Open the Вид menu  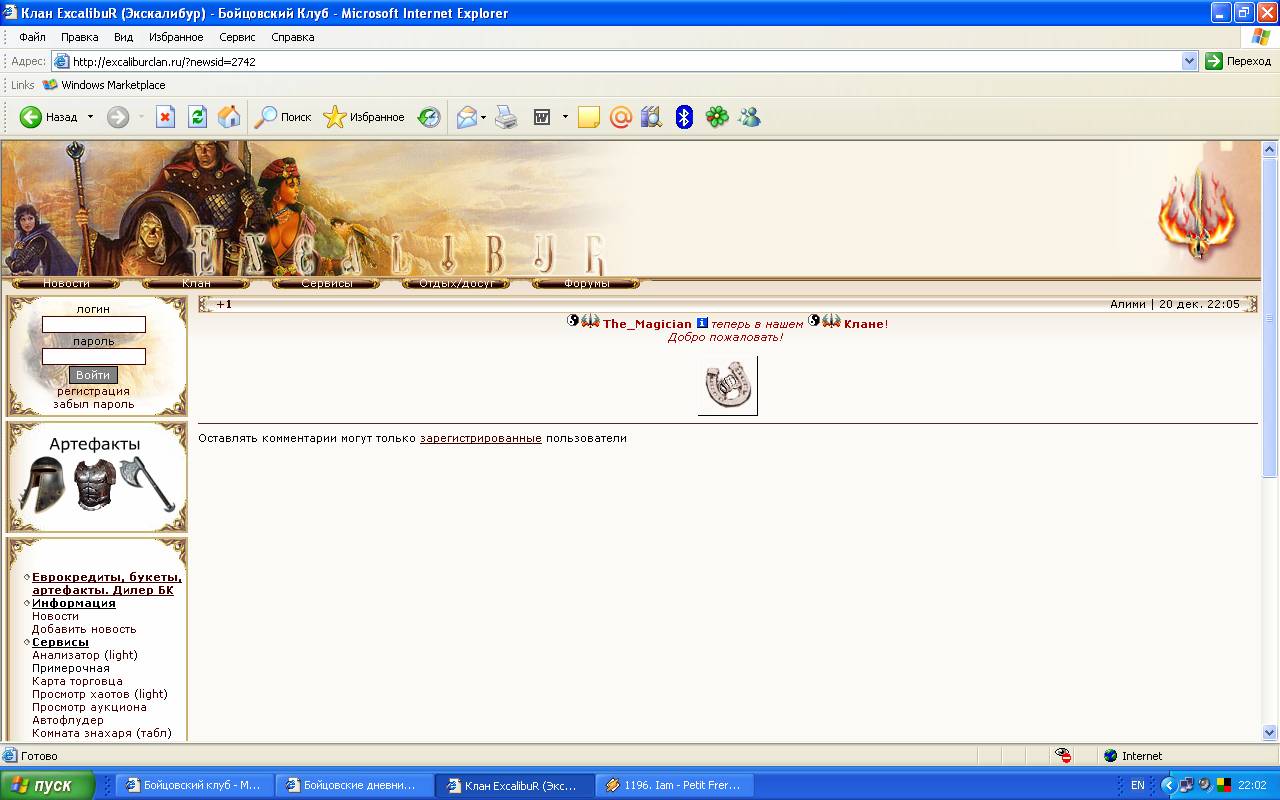click(123, 37)
